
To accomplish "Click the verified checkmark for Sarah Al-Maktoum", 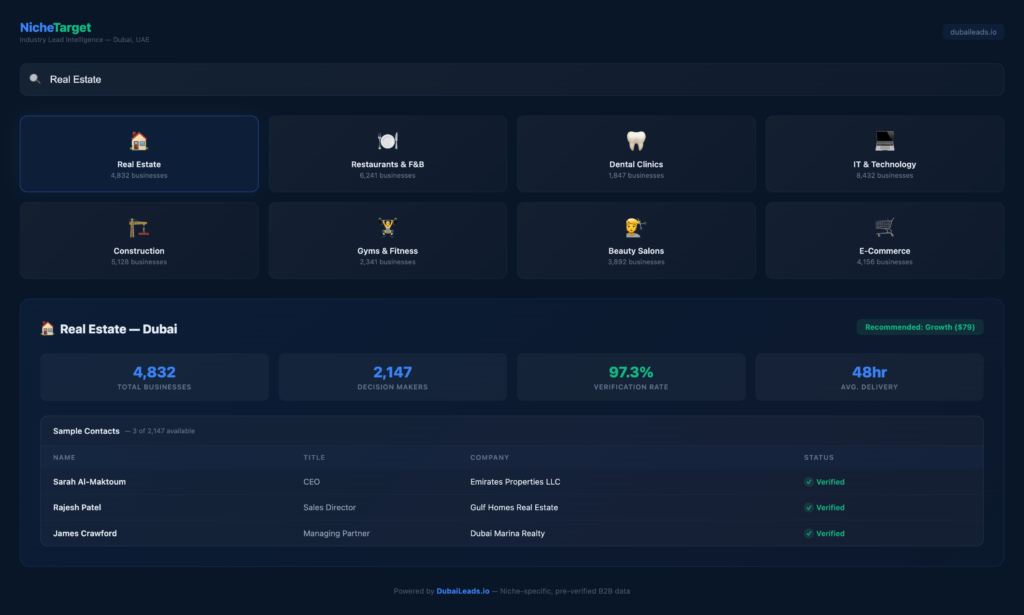I will pyautogui.click(x=809, y=482).
